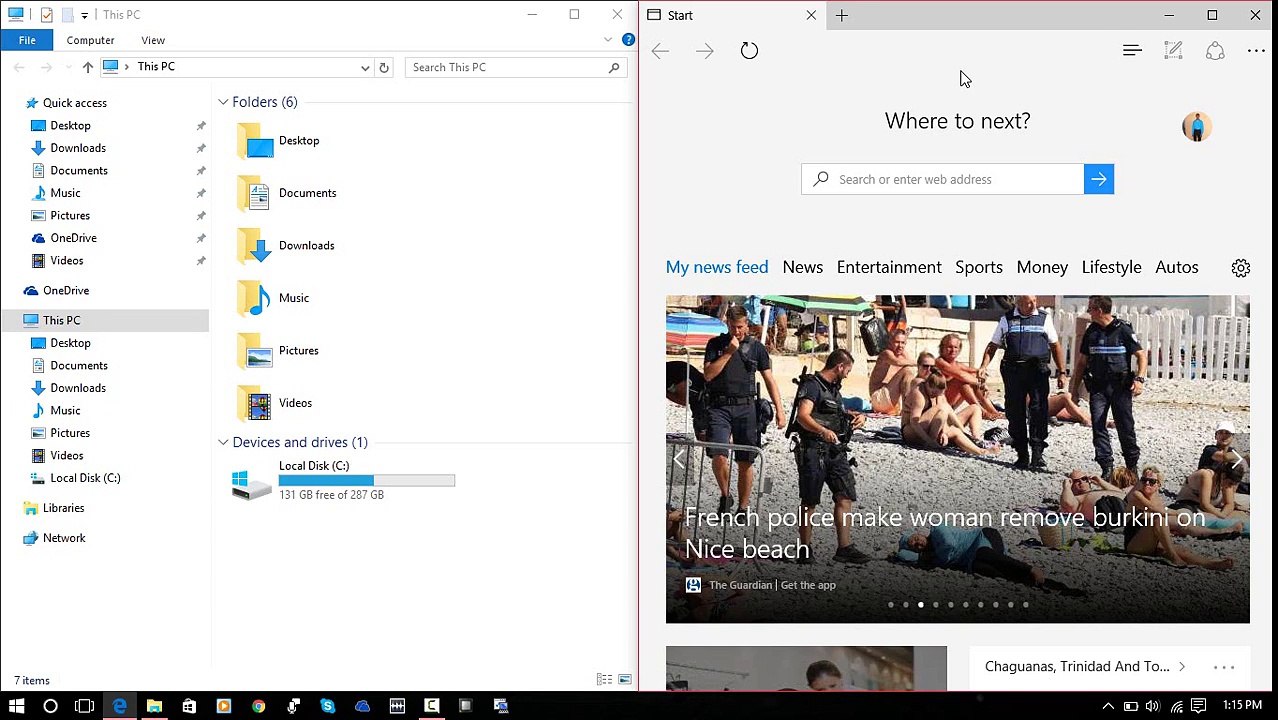Close the Start tab in Edge

[x=811, y=15]
